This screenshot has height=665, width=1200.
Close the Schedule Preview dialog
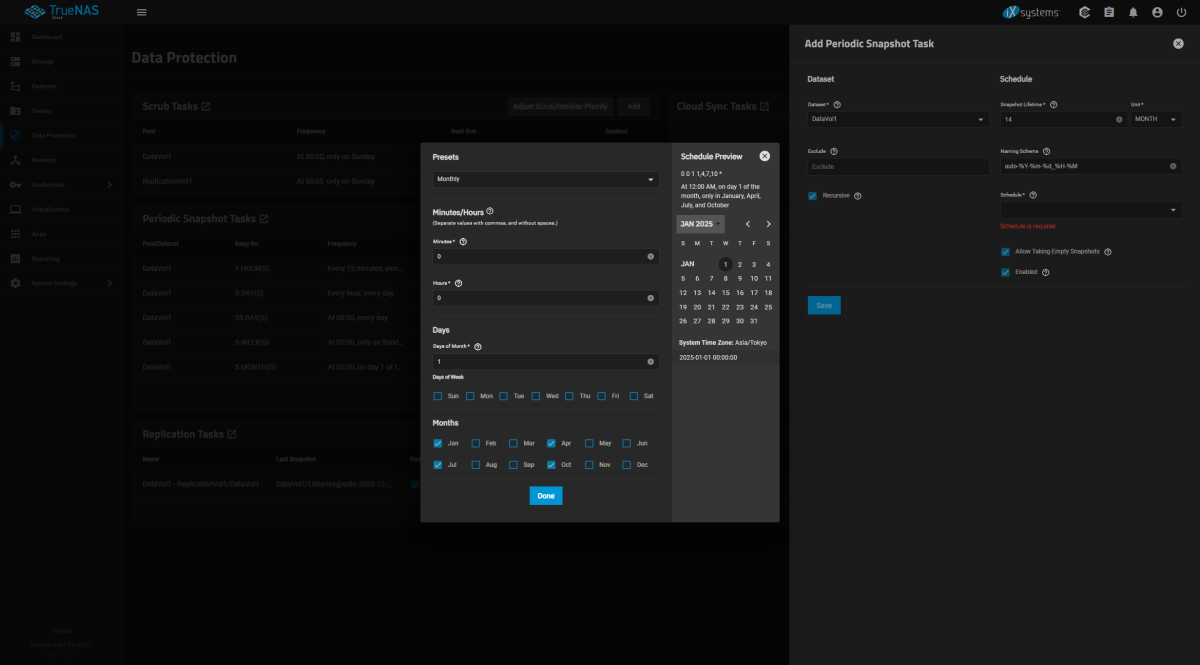coord(765,156)
